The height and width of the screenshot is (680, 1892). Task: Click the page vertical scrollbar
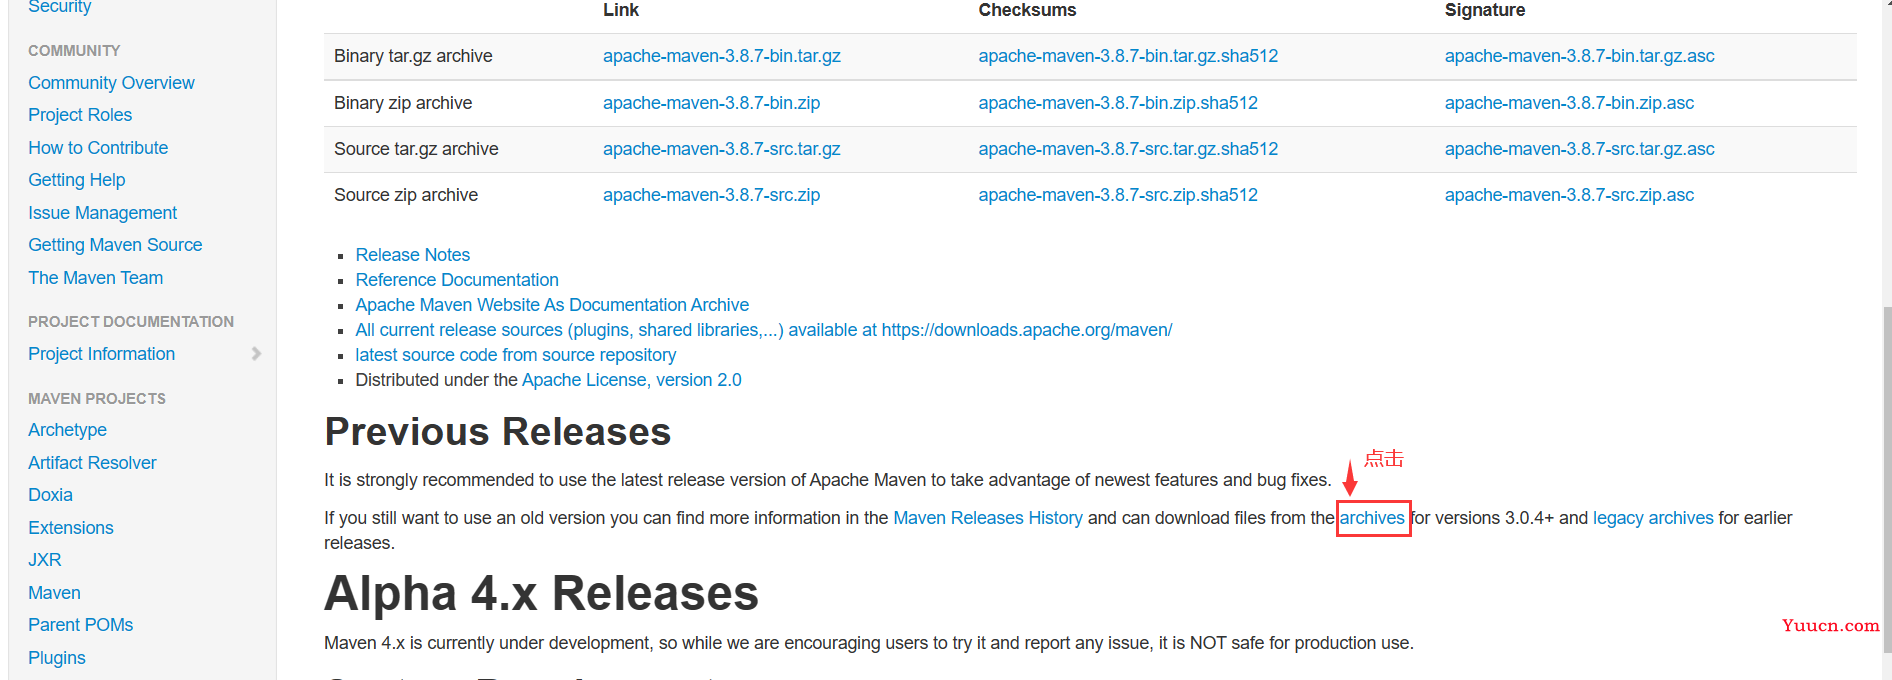click(1886, 480)
